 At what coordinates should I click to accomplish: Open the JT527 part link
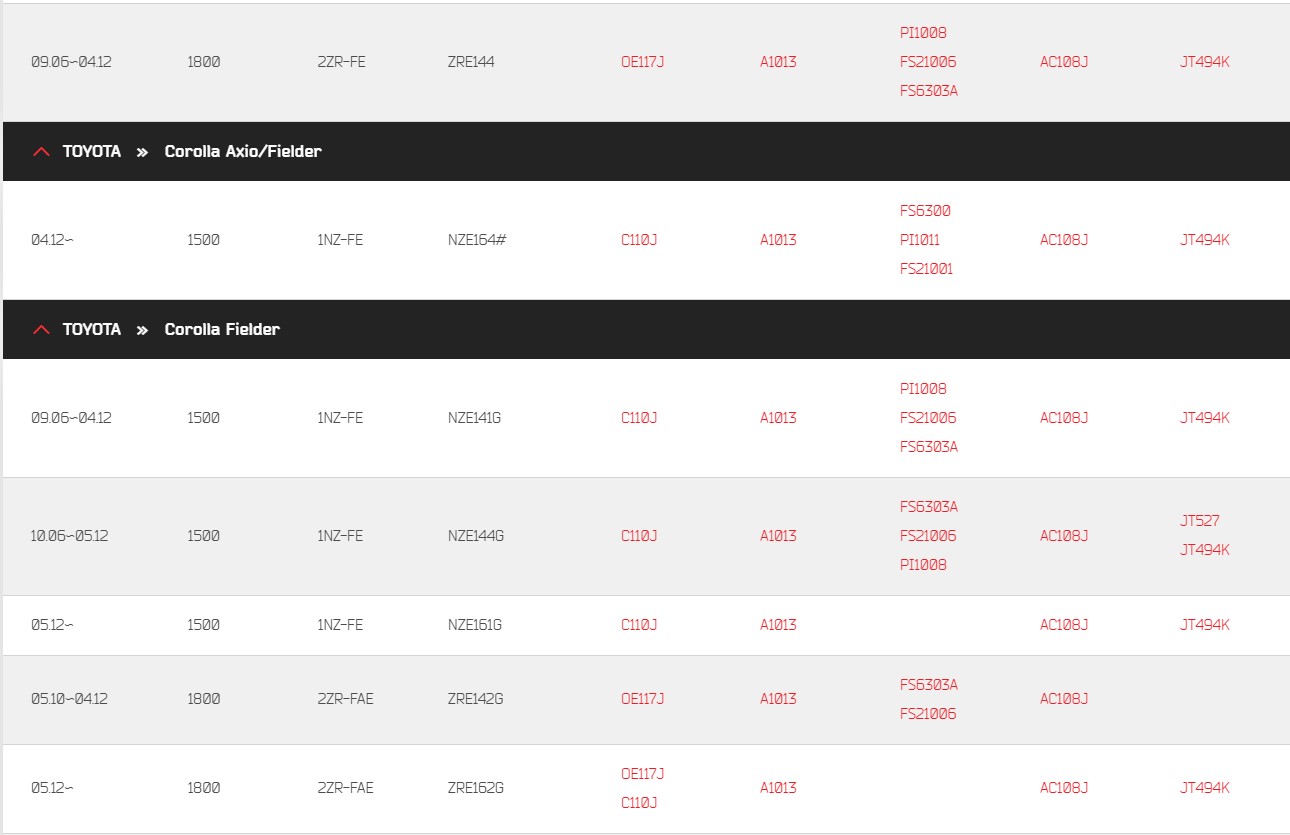pos(1199,521)
